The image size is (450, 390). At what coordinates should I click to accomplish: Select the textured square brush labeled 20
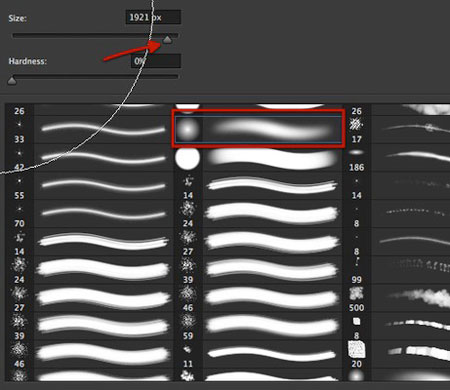pos(397,354)
